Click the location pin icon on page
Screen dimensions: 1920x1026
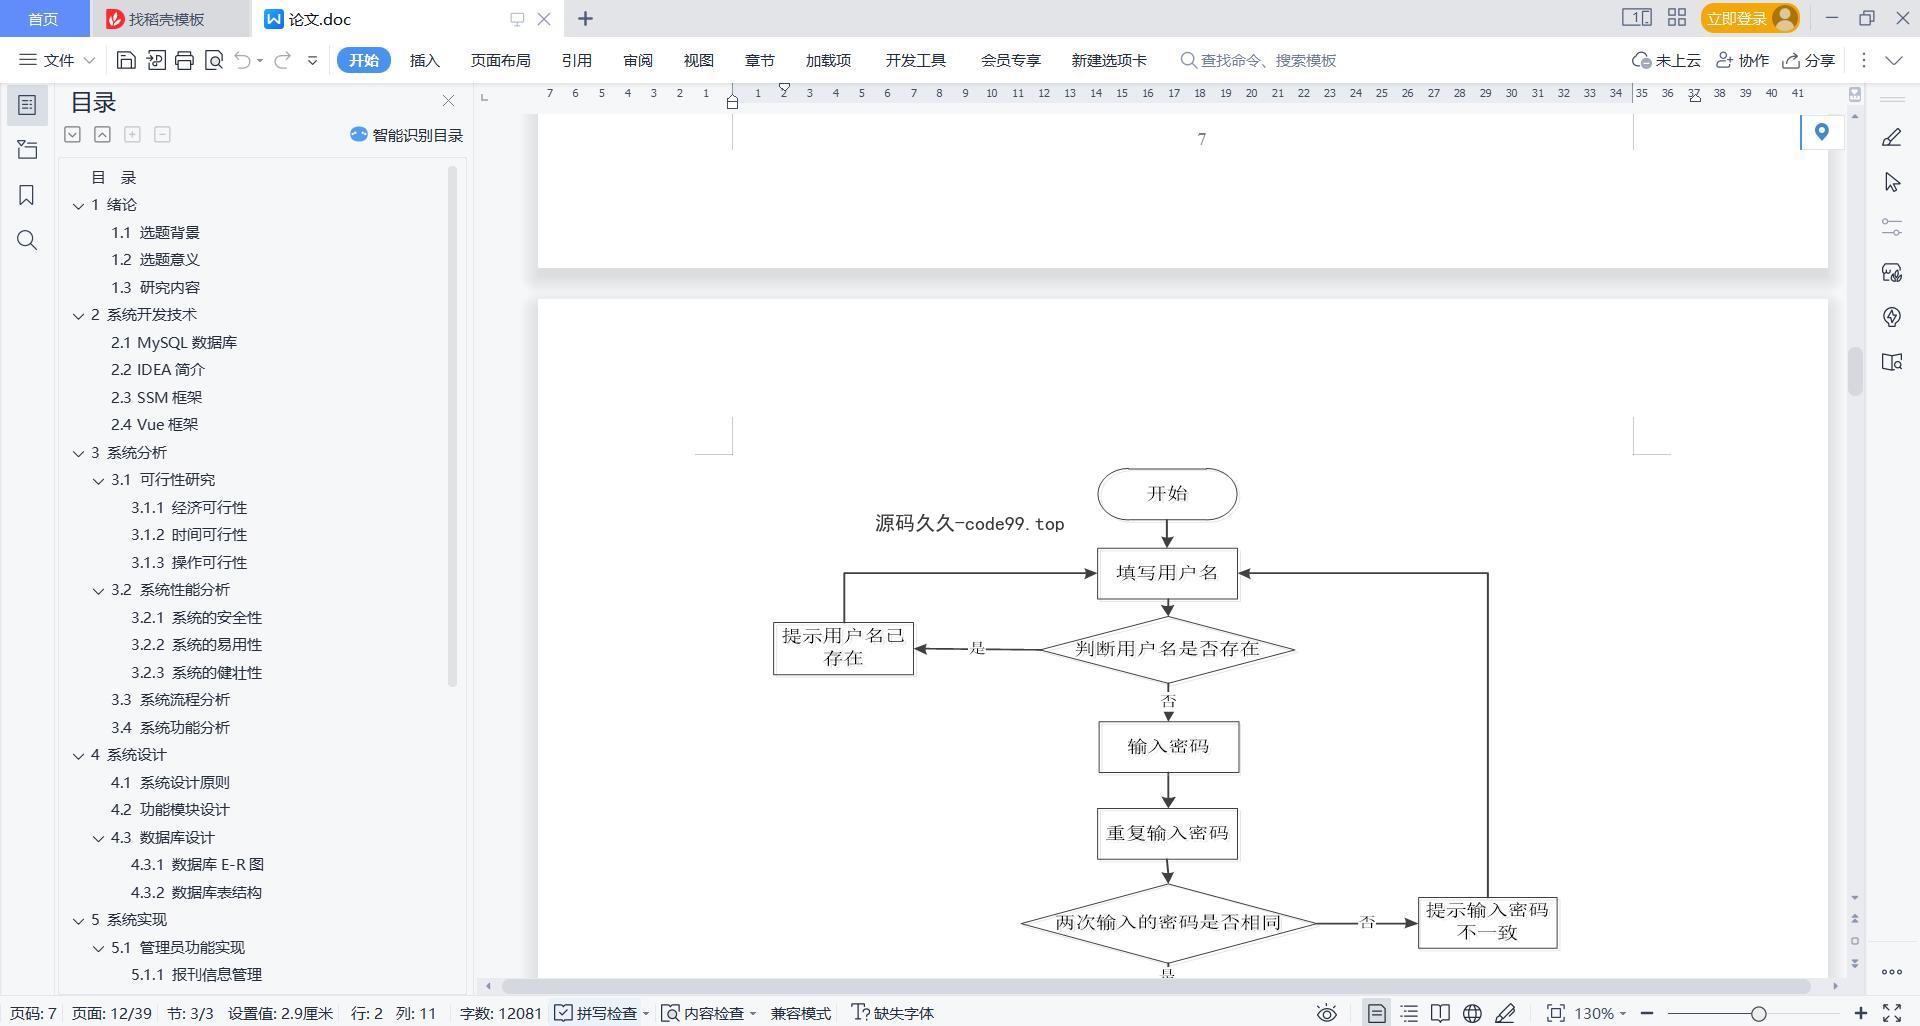1822,132
